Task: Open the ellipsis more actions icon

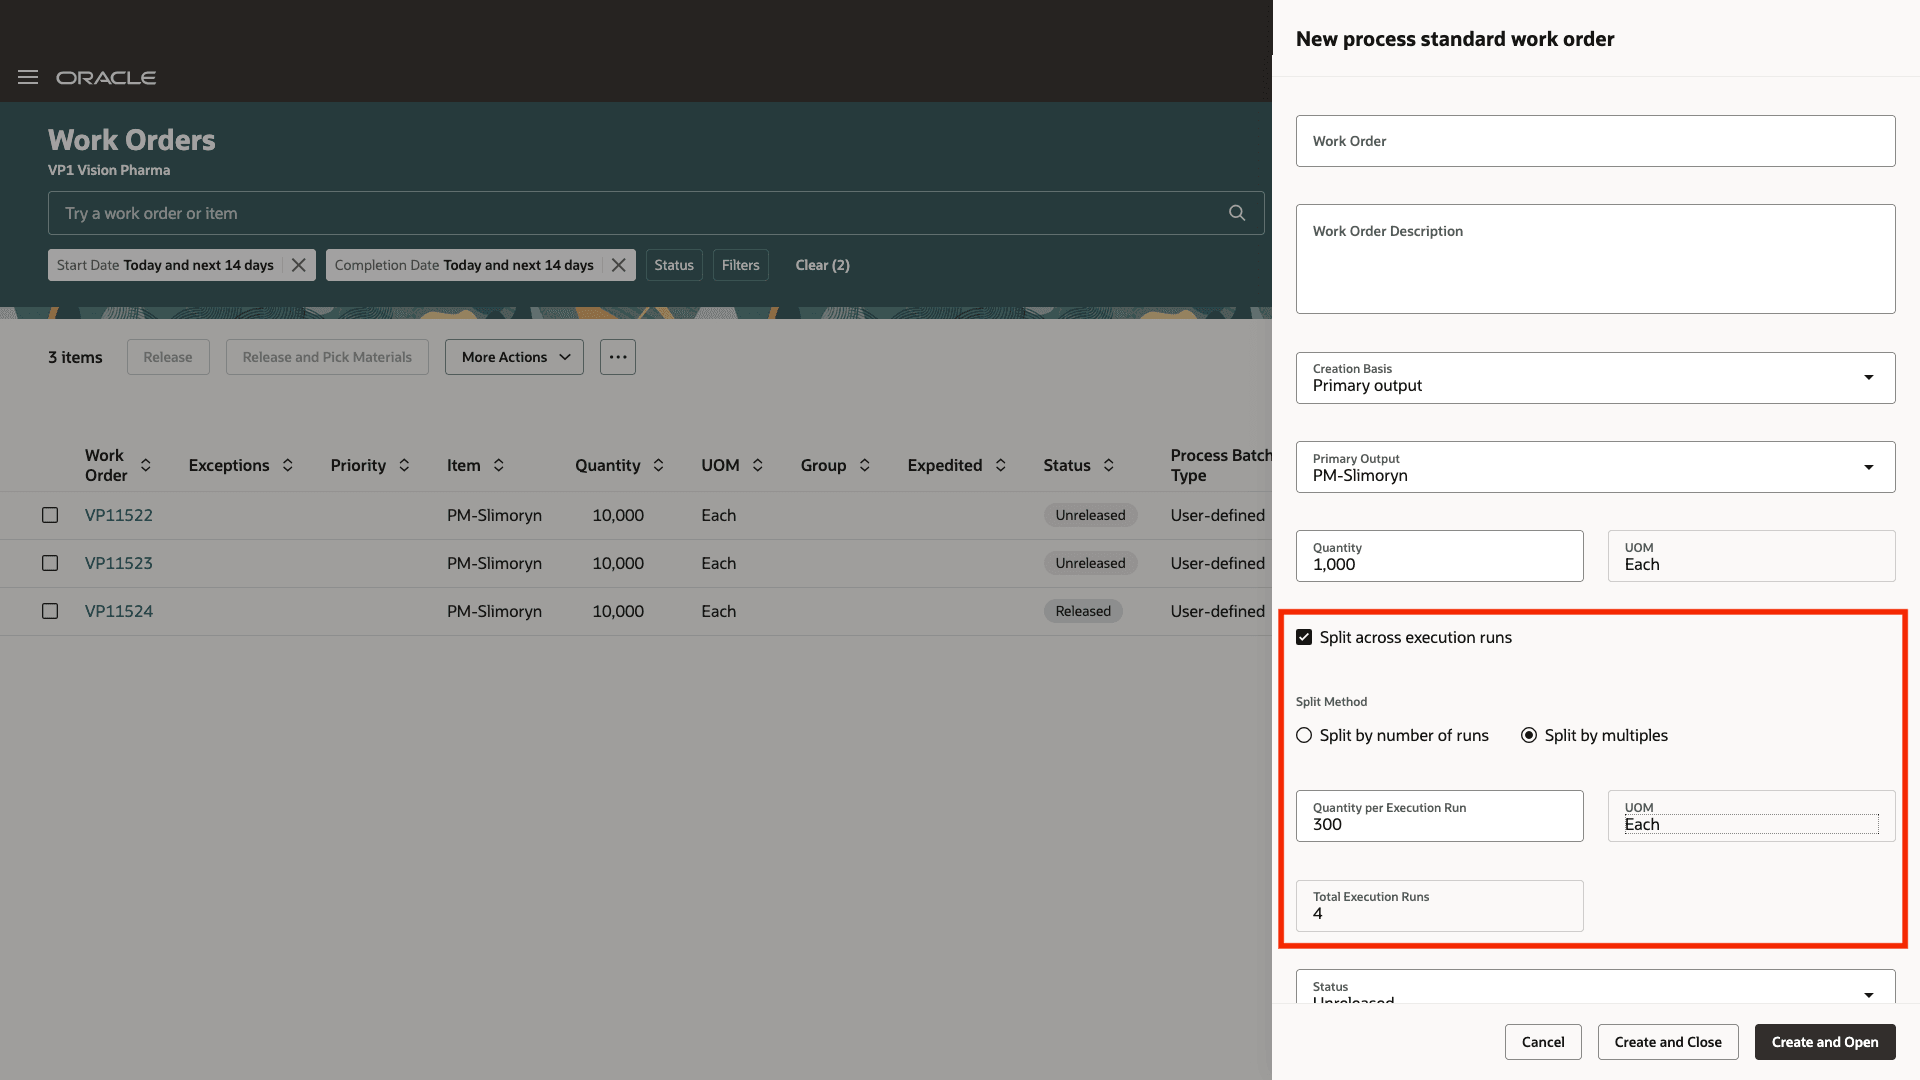Action: click(617, 357)
